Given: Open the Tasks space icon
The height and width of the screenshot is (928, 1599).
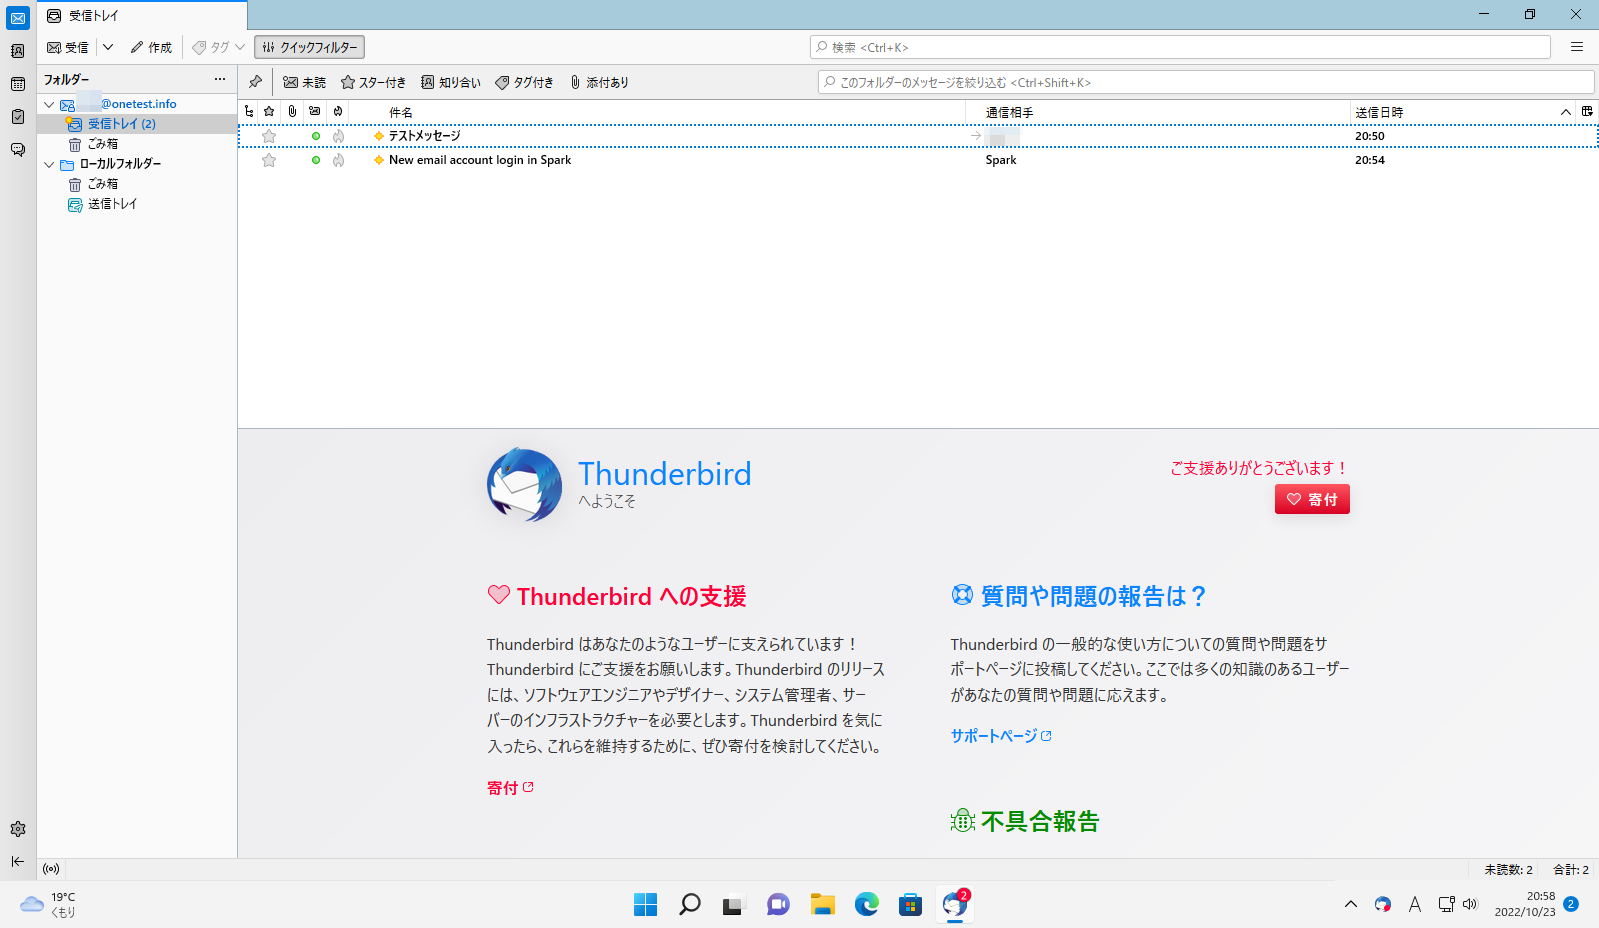Looking at the screenshot, I should pyautogui.click(x=18, y=117).
